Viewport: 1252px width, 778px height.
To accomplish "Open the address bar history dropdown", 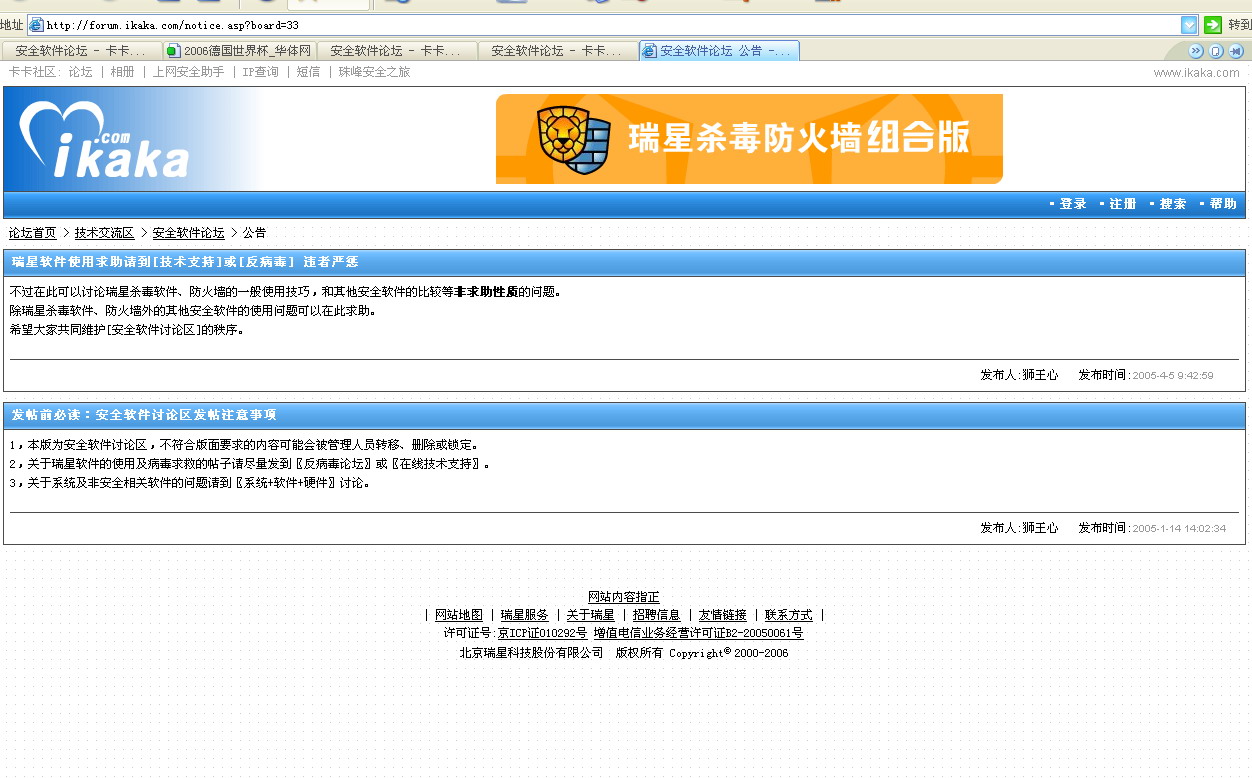I will [1189, 25].
